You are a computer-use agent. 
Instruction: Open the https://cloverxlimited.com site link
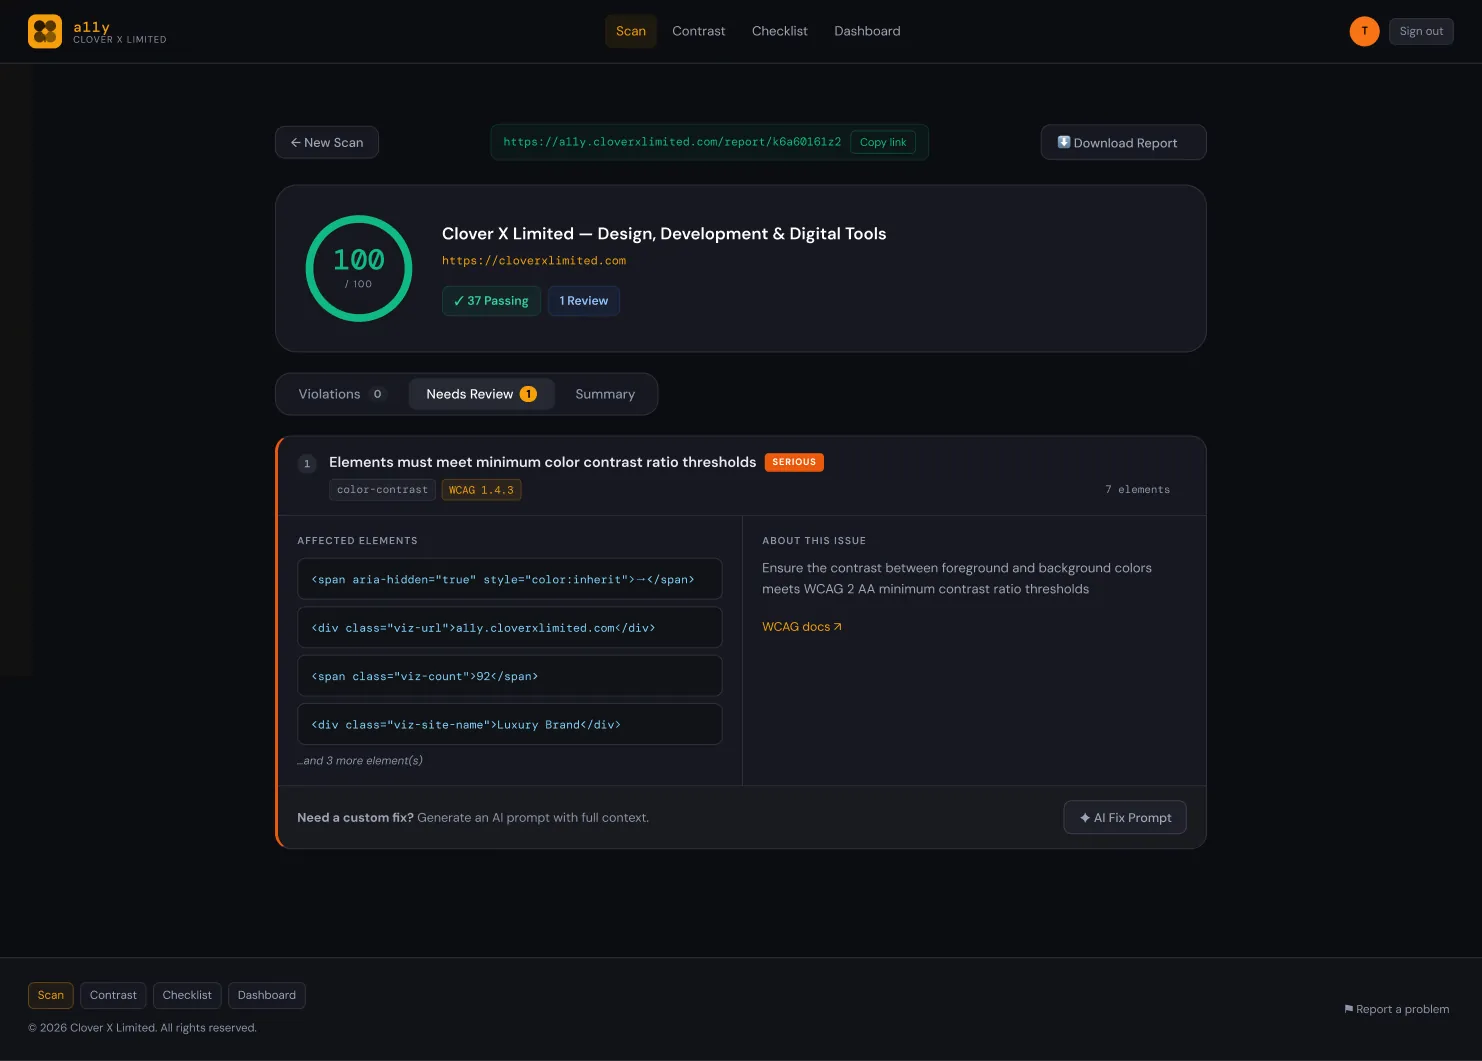[x=534, y=261]
